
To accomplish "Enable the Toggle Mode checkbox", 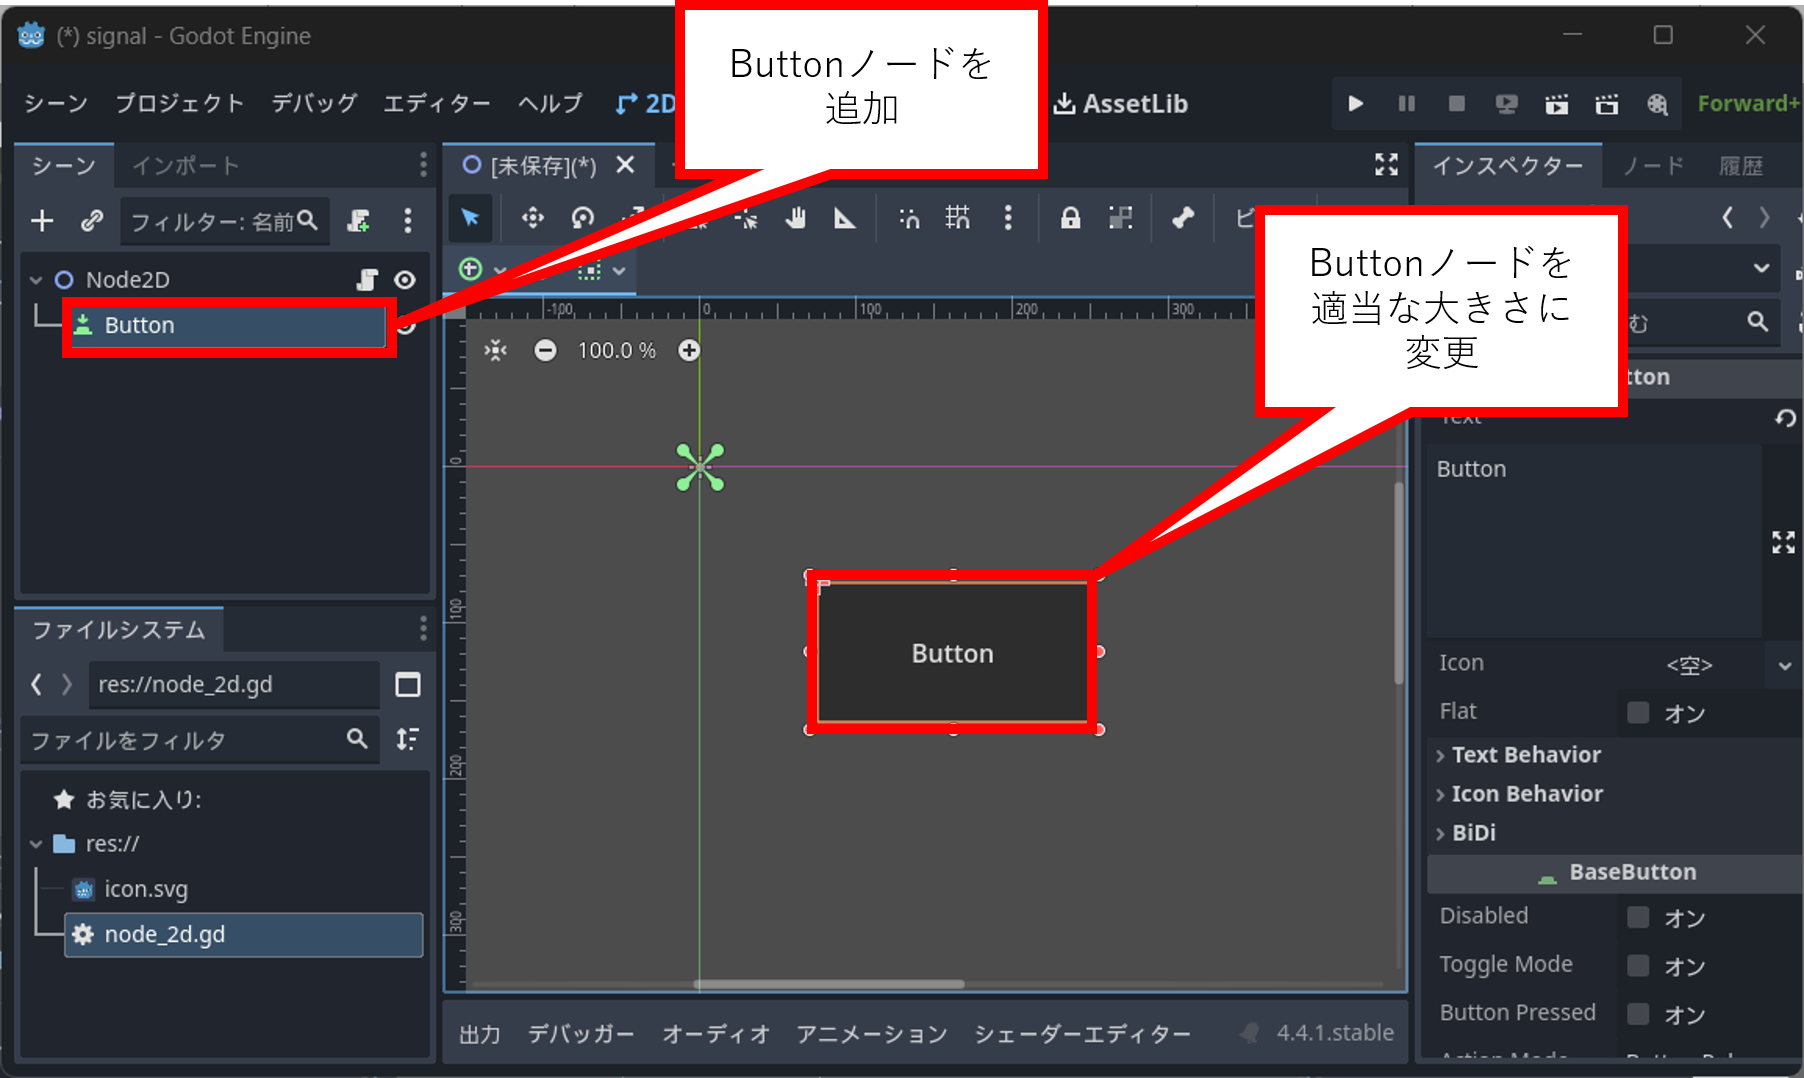I will tap(1637, 965).
